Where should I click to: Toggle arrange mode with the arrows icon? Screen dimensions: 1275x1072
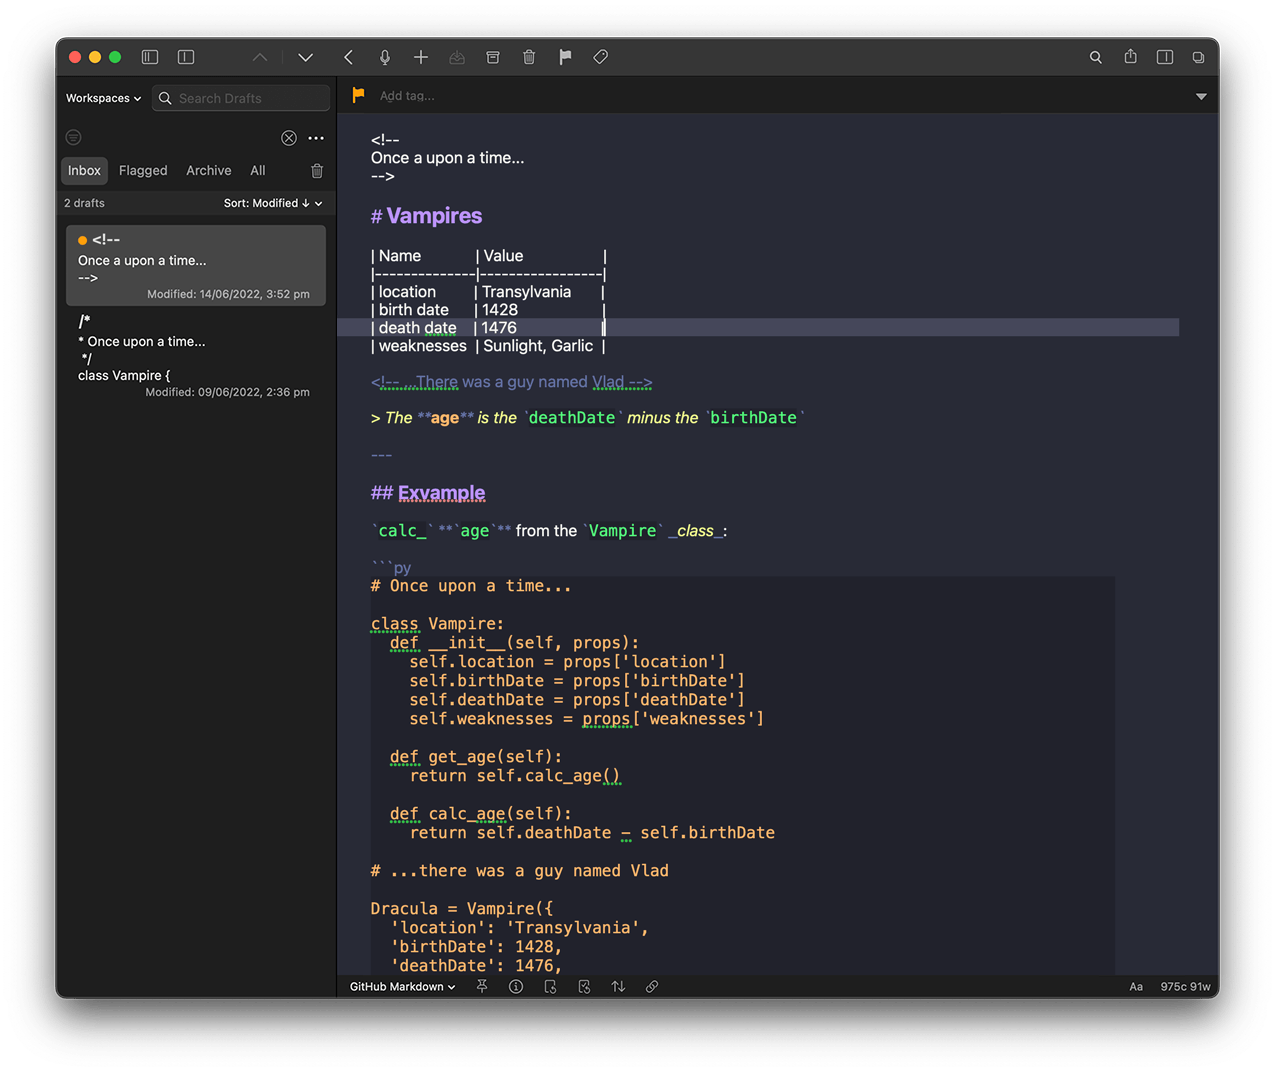coord(617,986)
